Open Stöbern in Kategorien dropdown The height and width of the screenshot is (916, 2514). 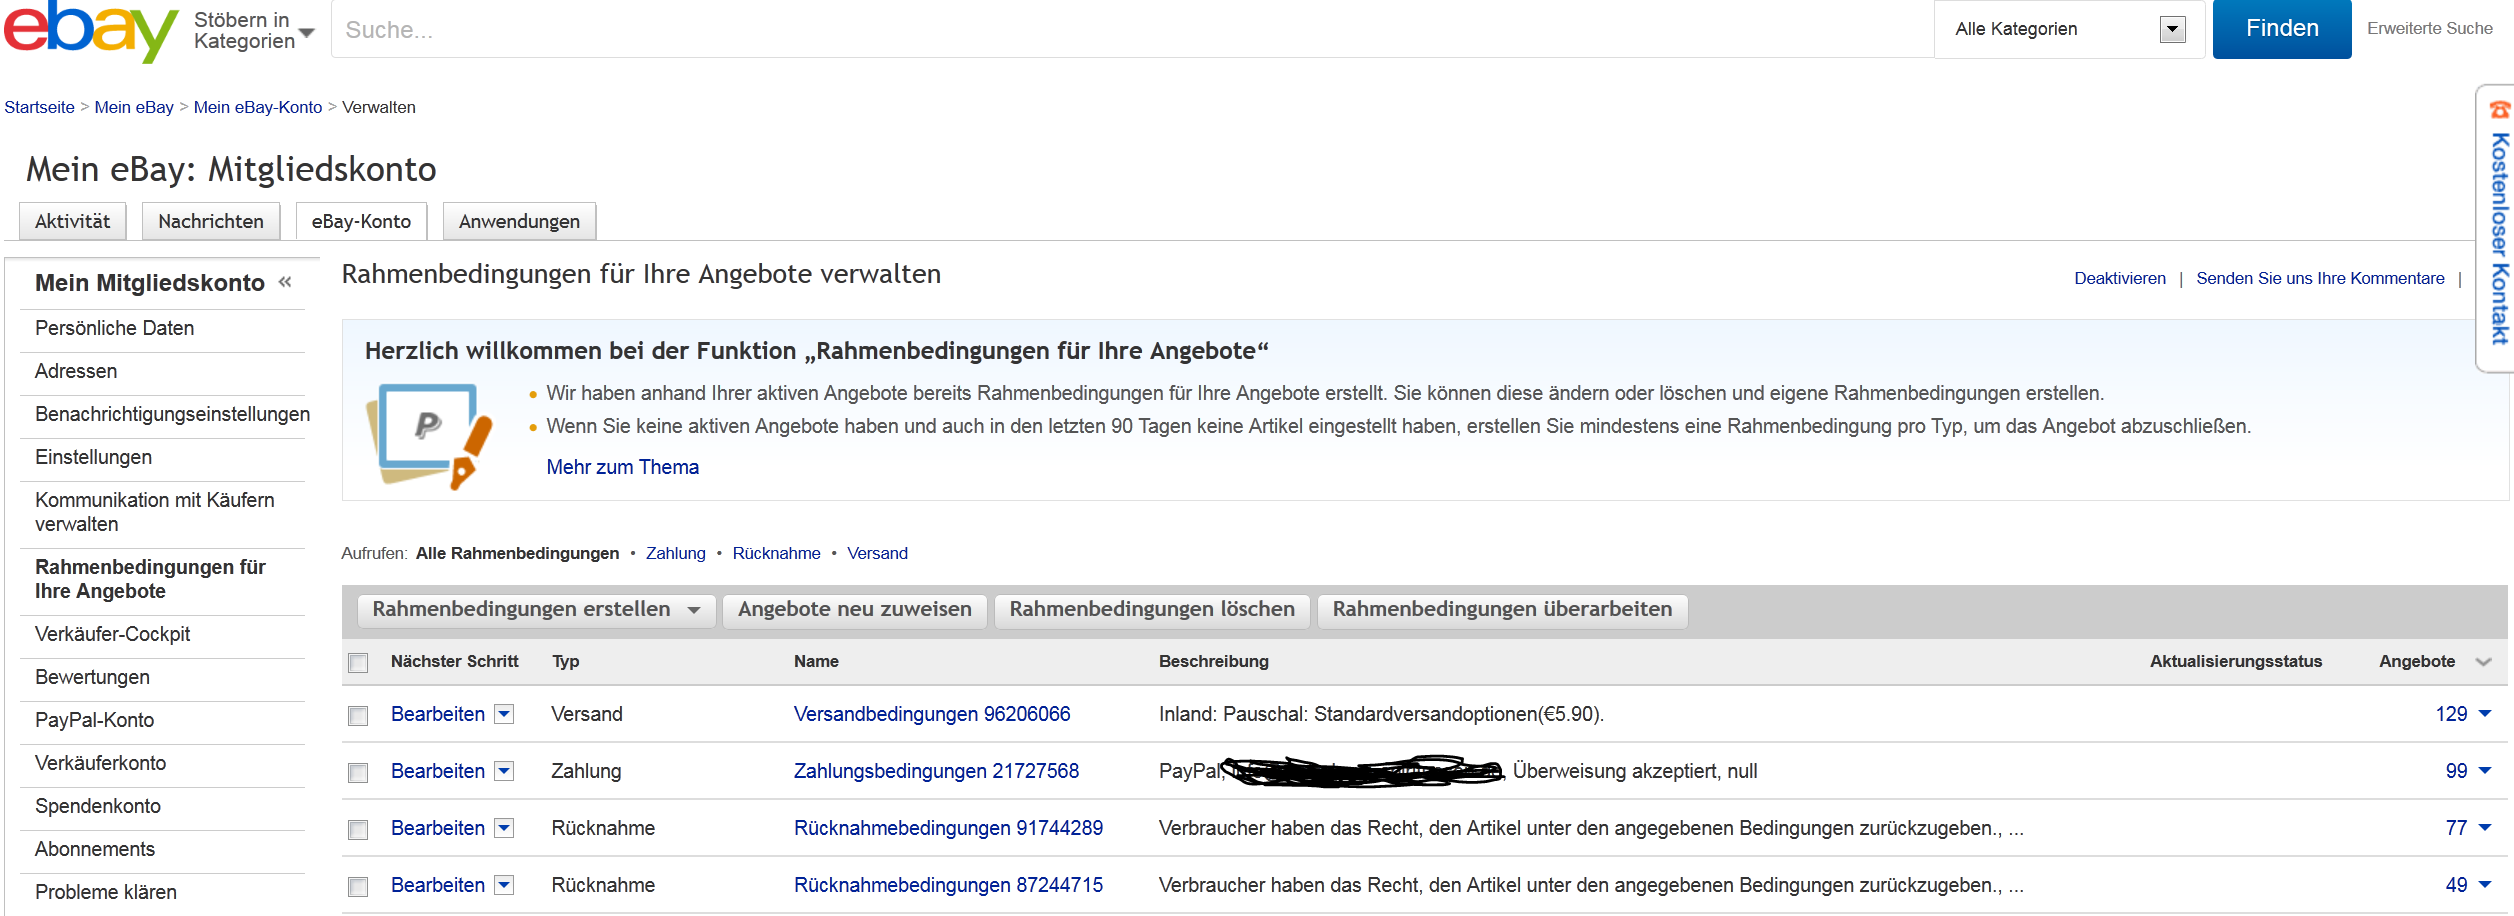pos(254,31)
